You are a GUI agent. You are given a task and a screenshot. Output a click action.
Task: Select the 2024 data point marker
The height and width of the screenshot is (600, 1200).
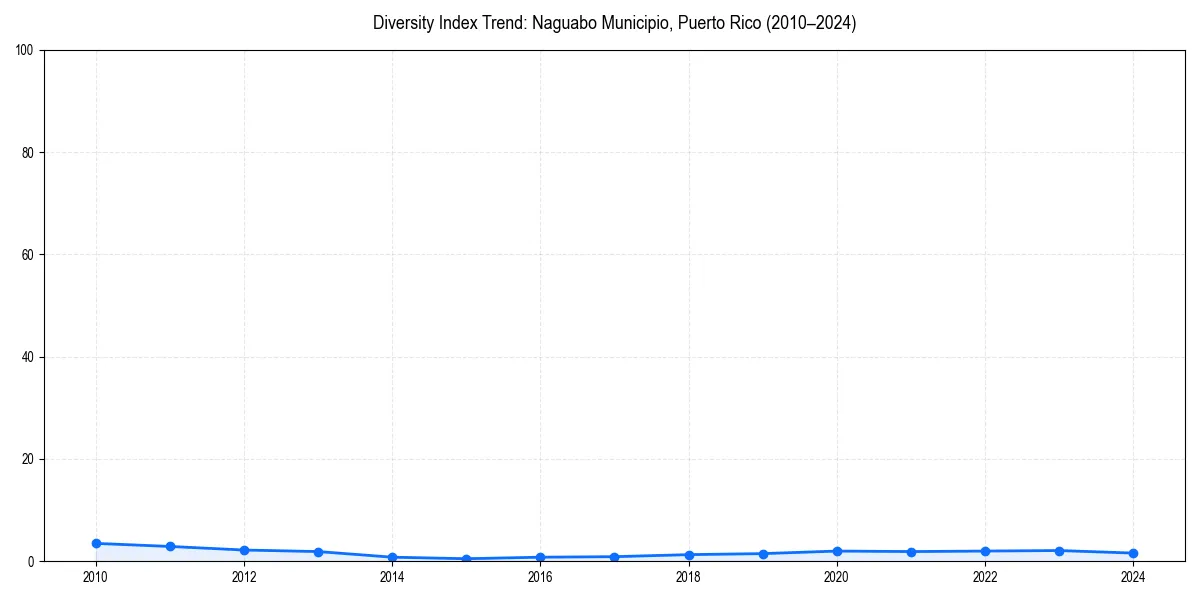pyautogui.click(x=1133, y=552)
